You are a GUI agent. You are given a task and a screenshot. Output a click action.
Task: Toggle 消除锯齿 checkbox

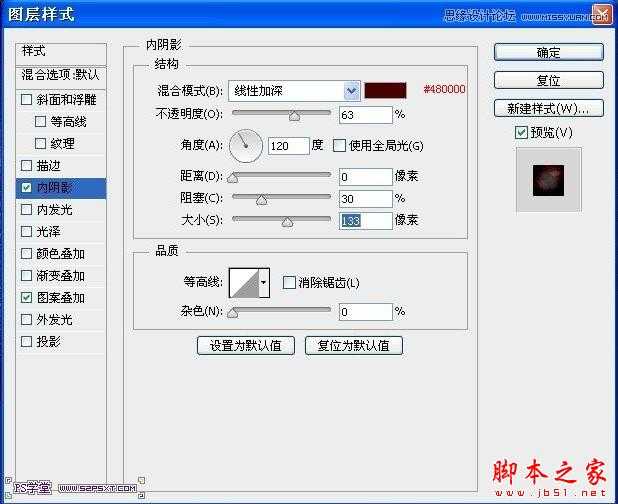coord(289,283)
